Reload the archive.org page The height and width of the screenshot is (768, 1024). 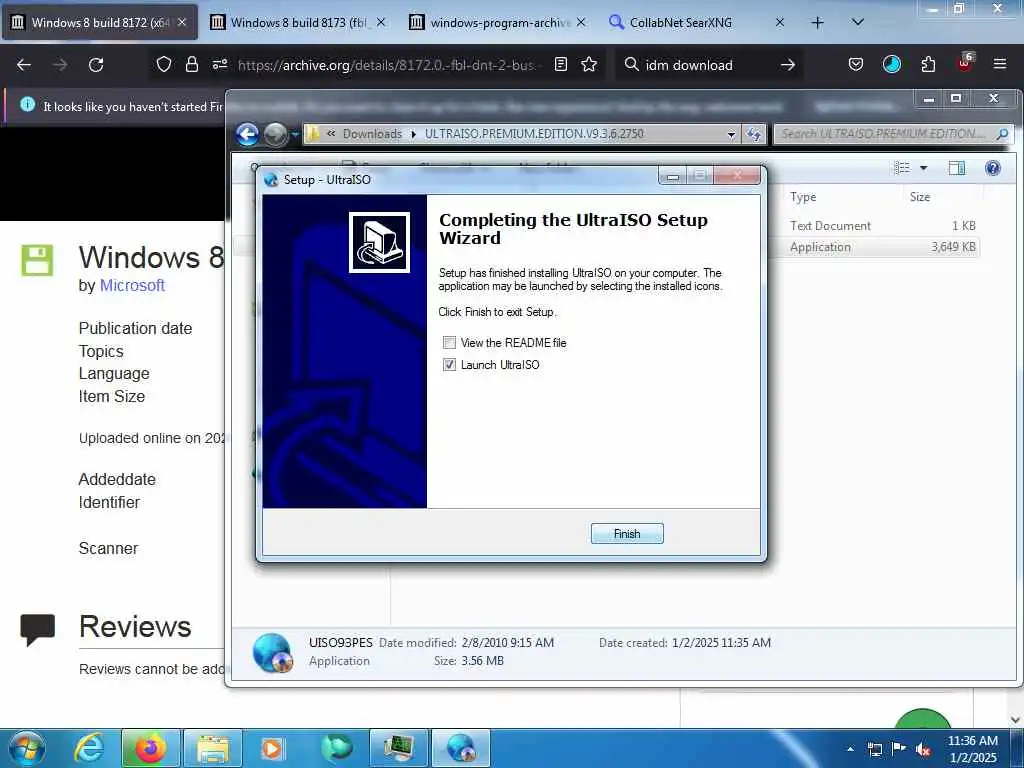[96, 65]
